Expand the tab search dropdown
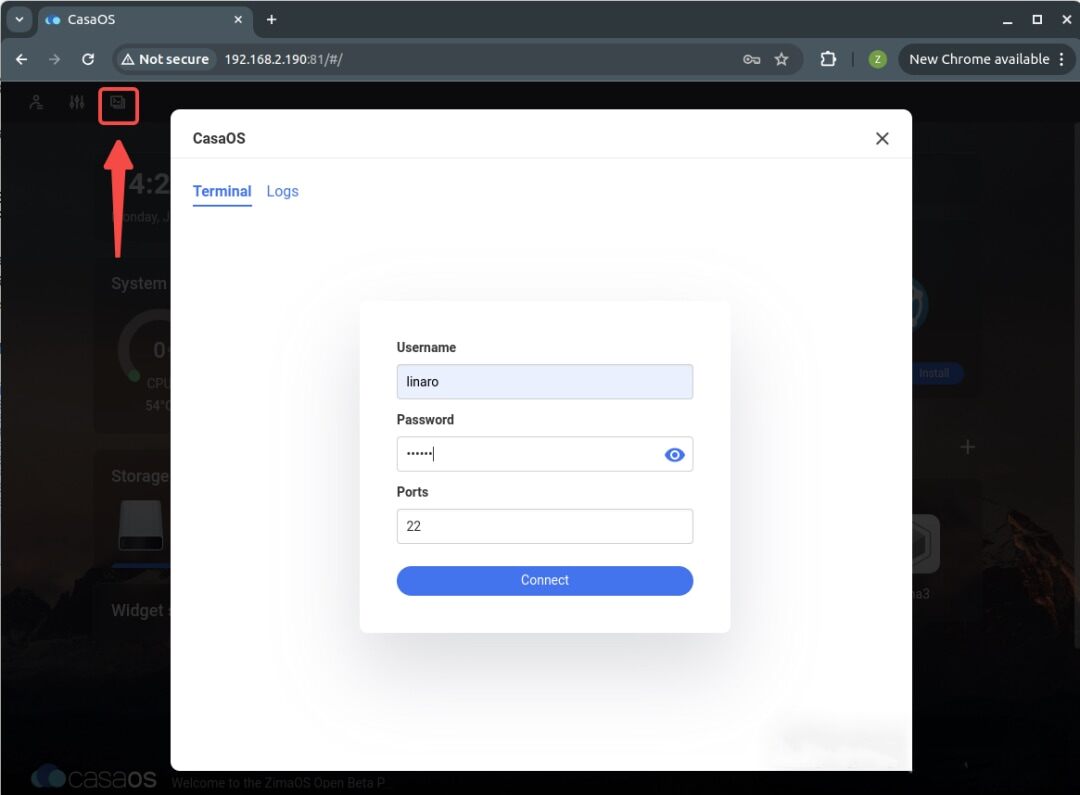The width and height of the screenshot is (1080, 795). coord(19,19)
